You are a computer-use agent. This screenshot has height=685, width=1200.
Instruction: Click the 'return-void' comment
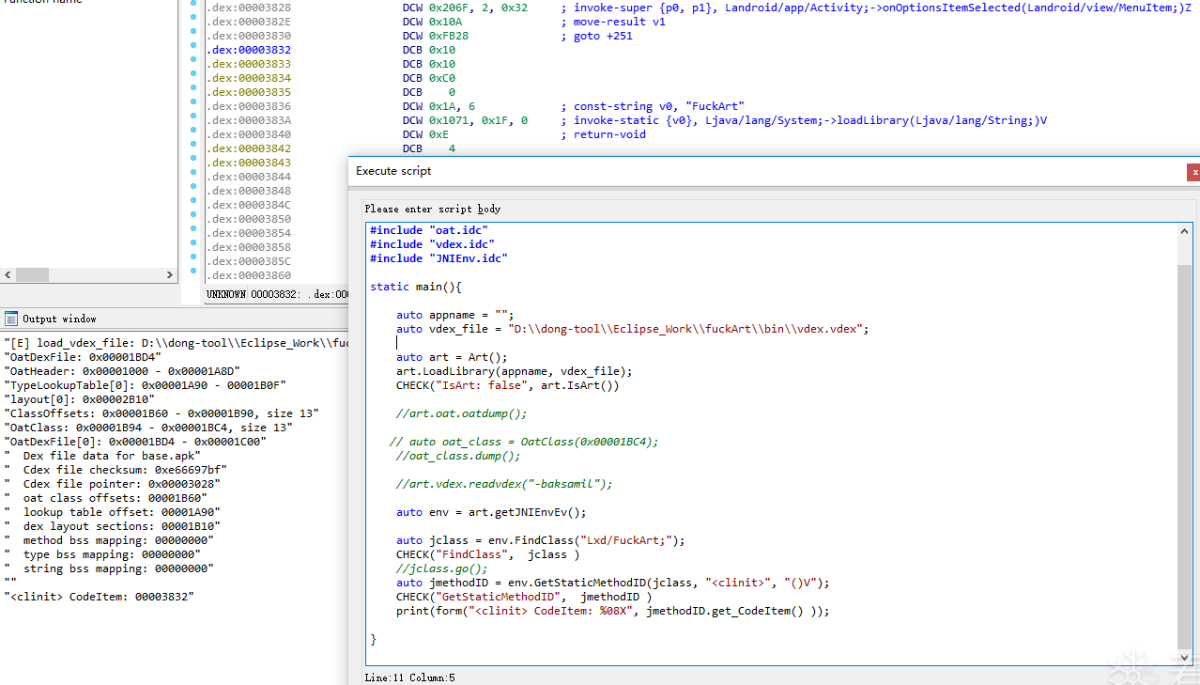tap(603, 134)
